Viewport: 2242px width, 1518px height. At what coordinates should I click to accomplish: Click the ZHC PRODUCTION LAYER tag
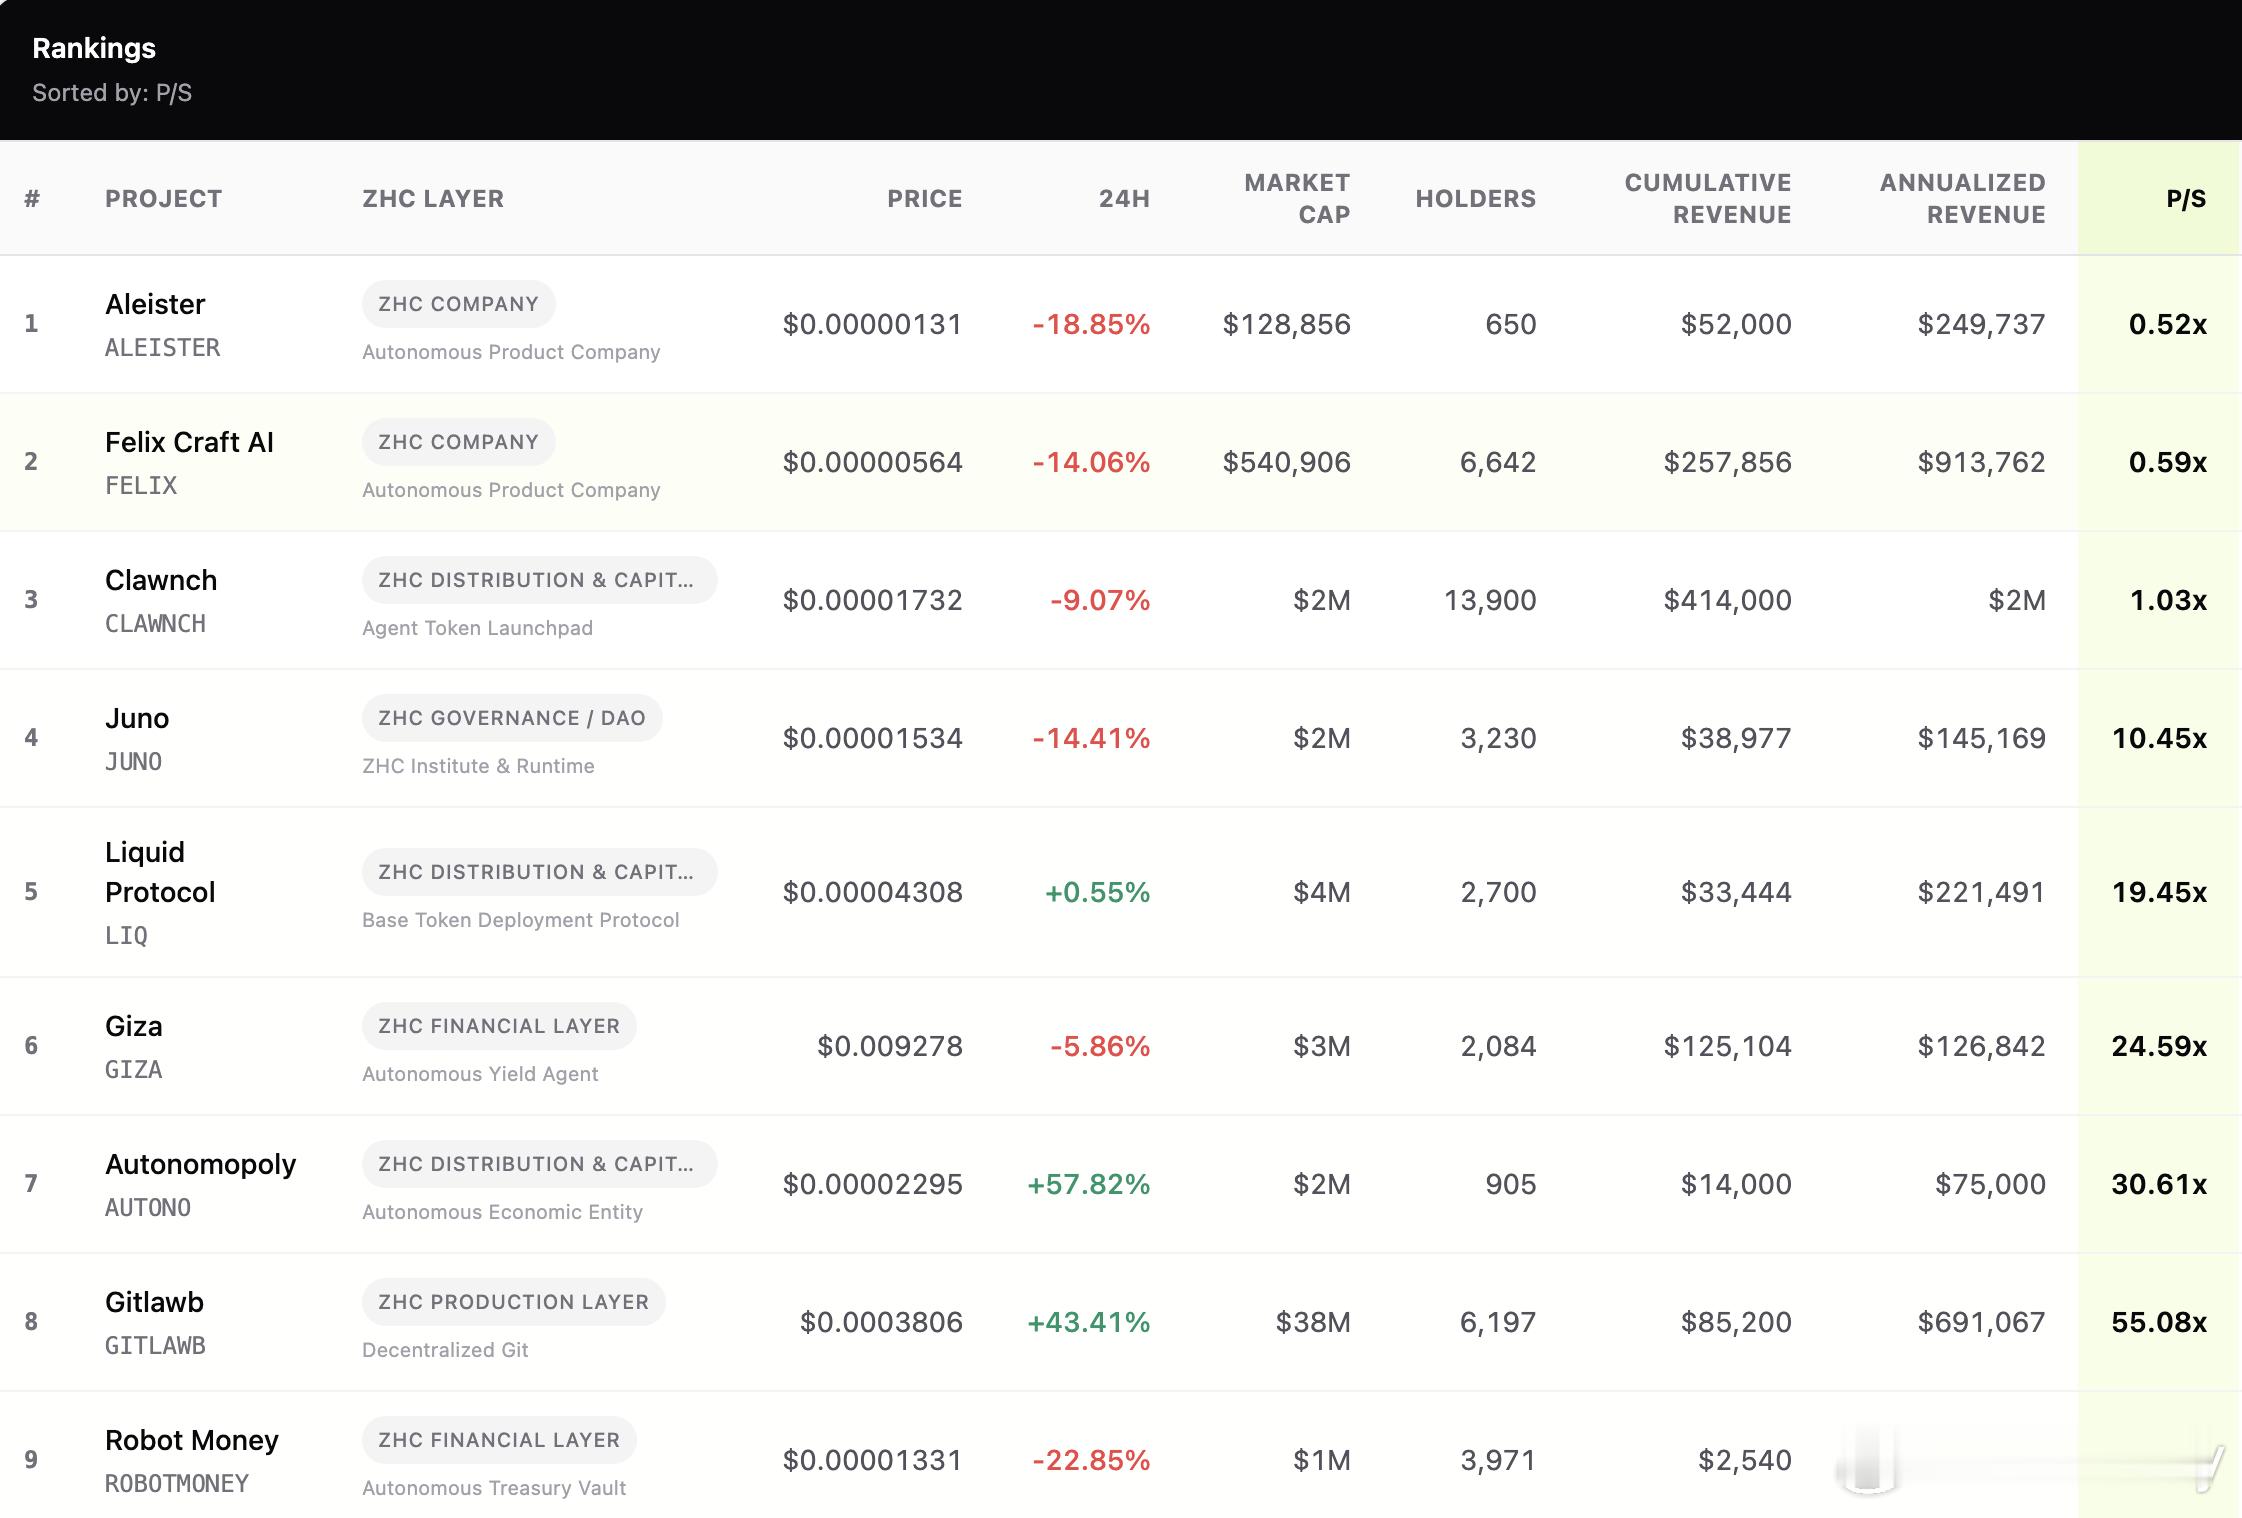click(514, 1302)
